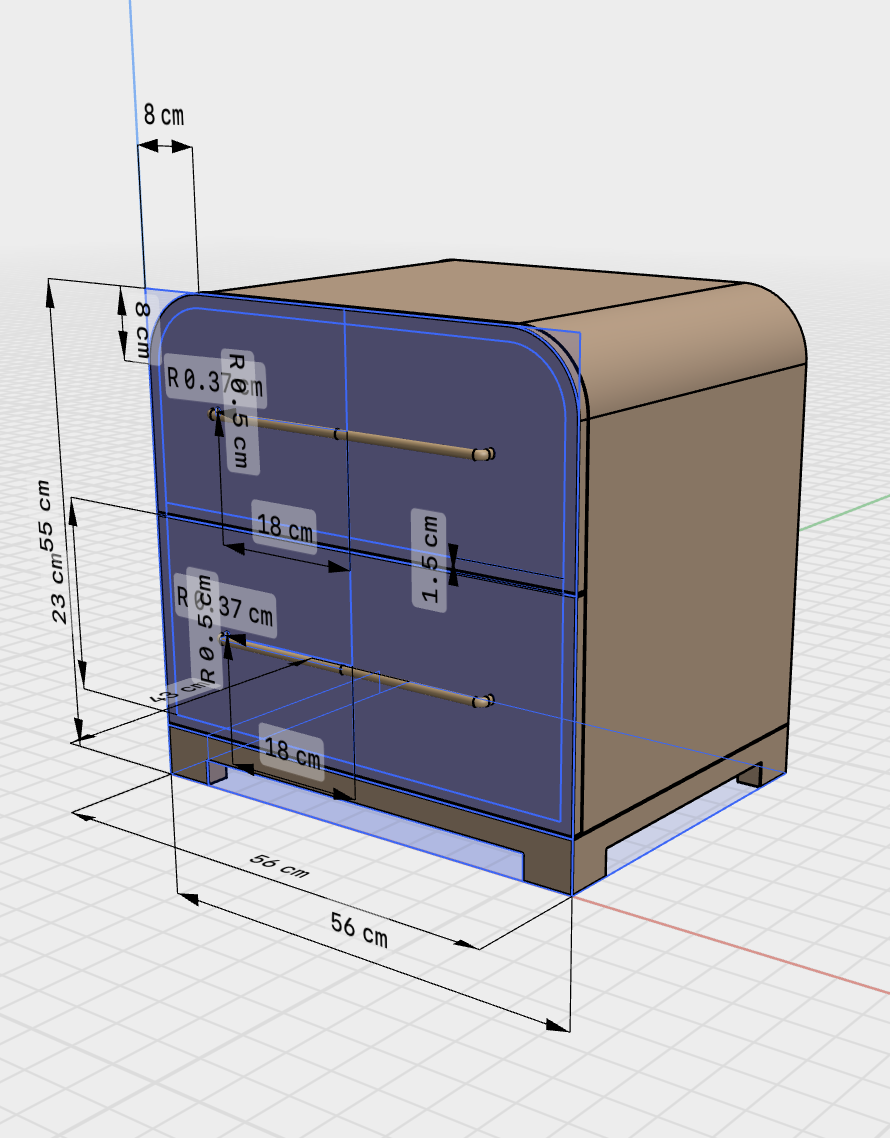Edit the horizontal 8 cm offset dimension label

[x=163, y=114]
